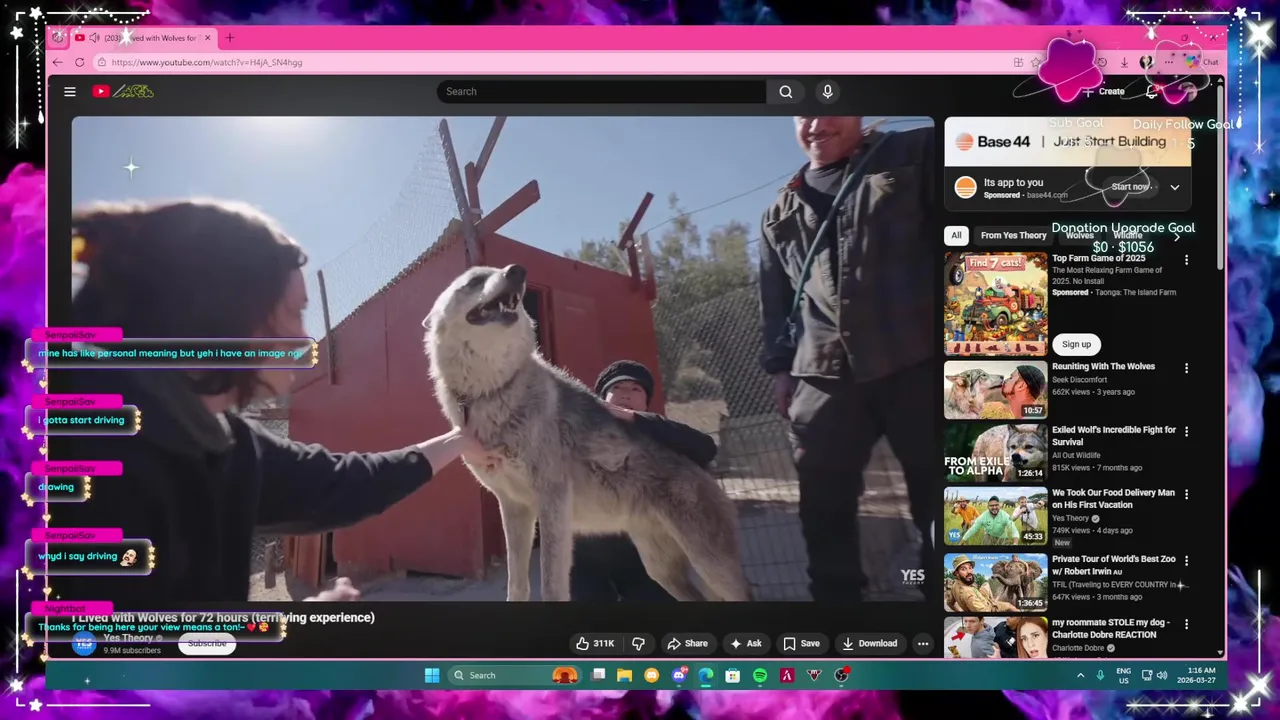This screenshot has height=720, width=1280.
Task: Click Start now on the Base44 ad
Action: 1130,187
